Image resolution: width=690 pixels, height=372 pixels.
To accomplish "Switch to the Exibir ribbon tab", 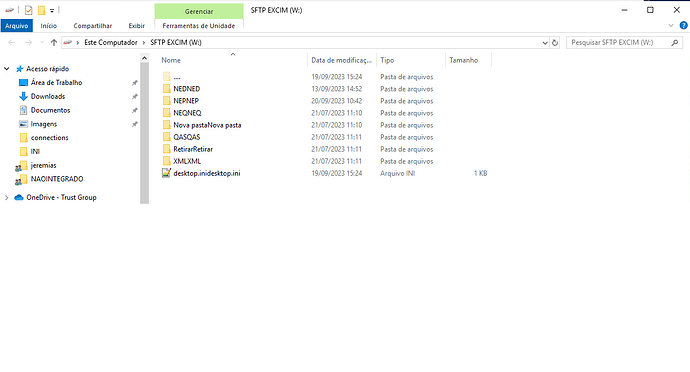I will (x=136, y=26).
